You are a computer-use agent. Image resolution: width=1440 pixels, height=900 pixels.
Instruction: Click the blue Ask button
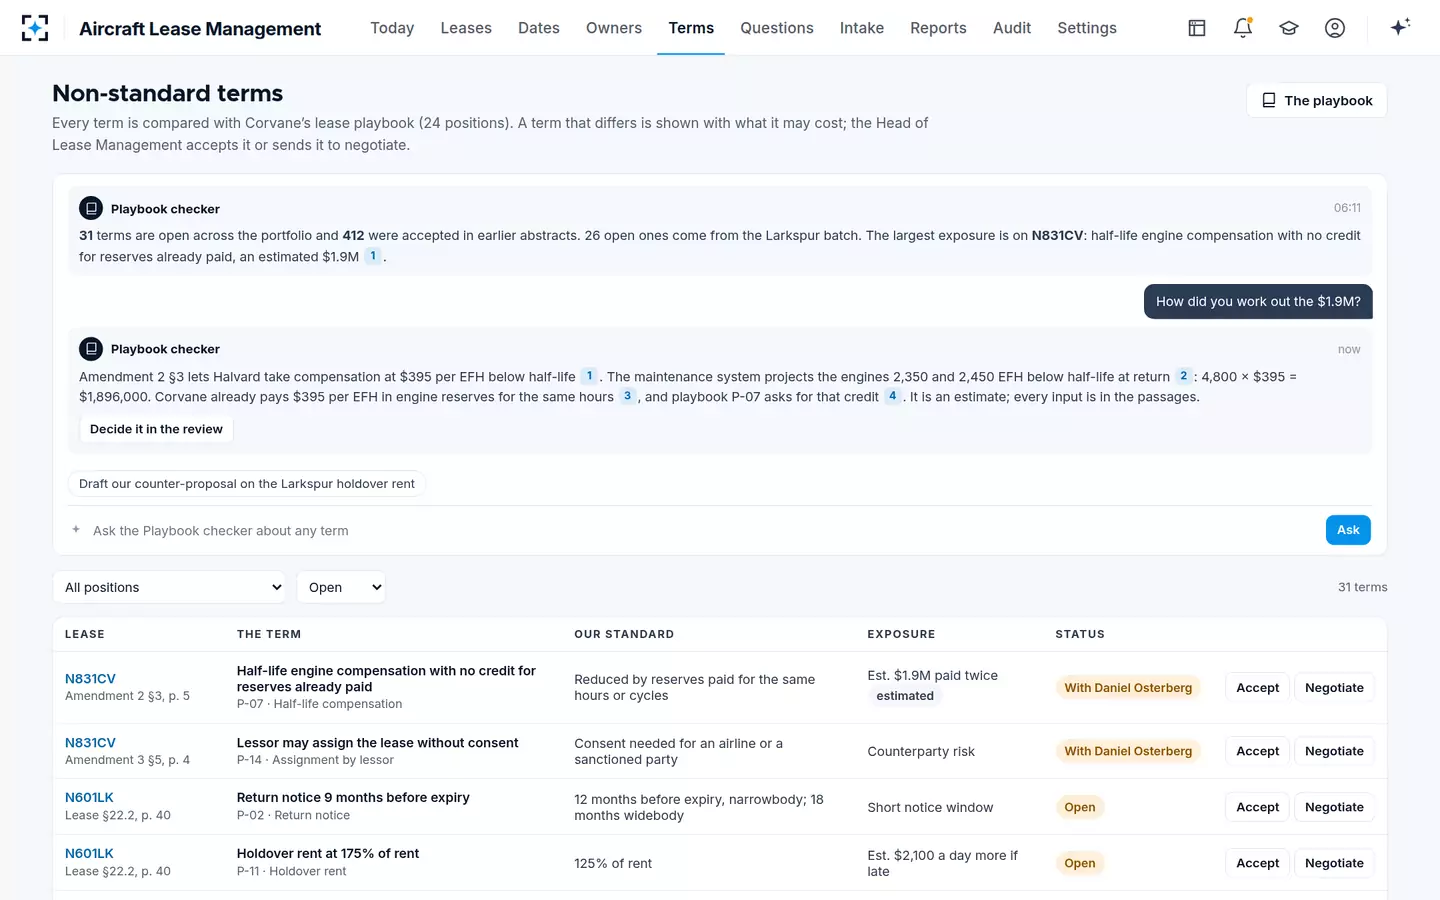click(1348, 530)
